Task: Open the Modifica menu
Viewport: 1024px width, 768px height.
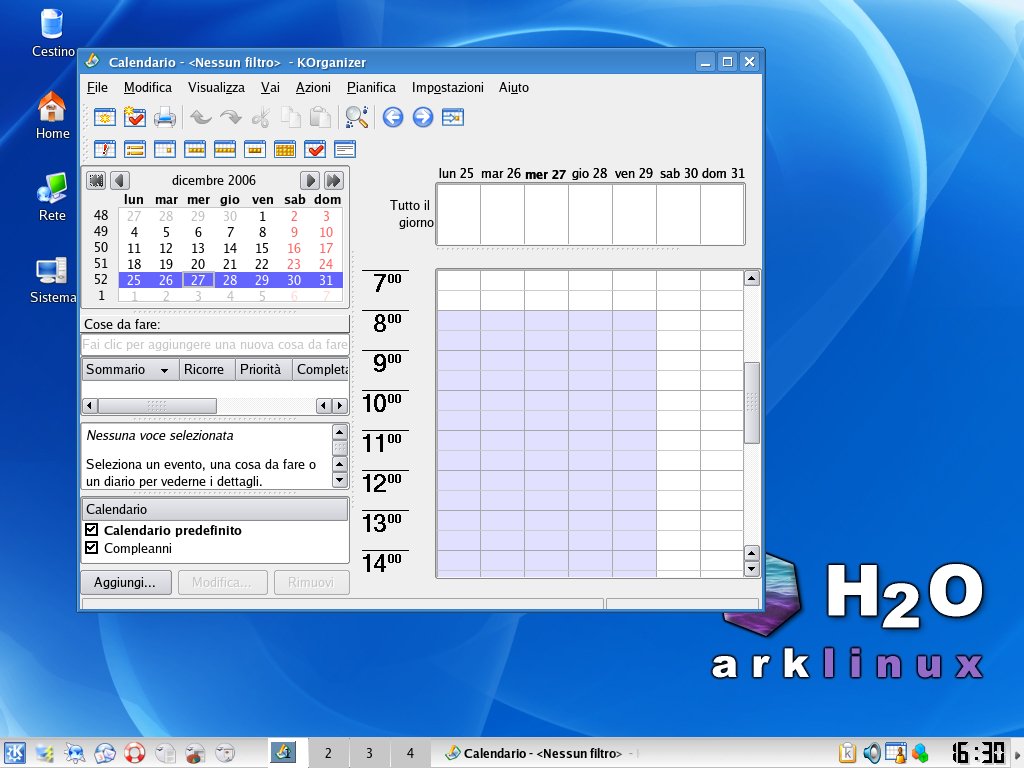Action: click(148, 88)
